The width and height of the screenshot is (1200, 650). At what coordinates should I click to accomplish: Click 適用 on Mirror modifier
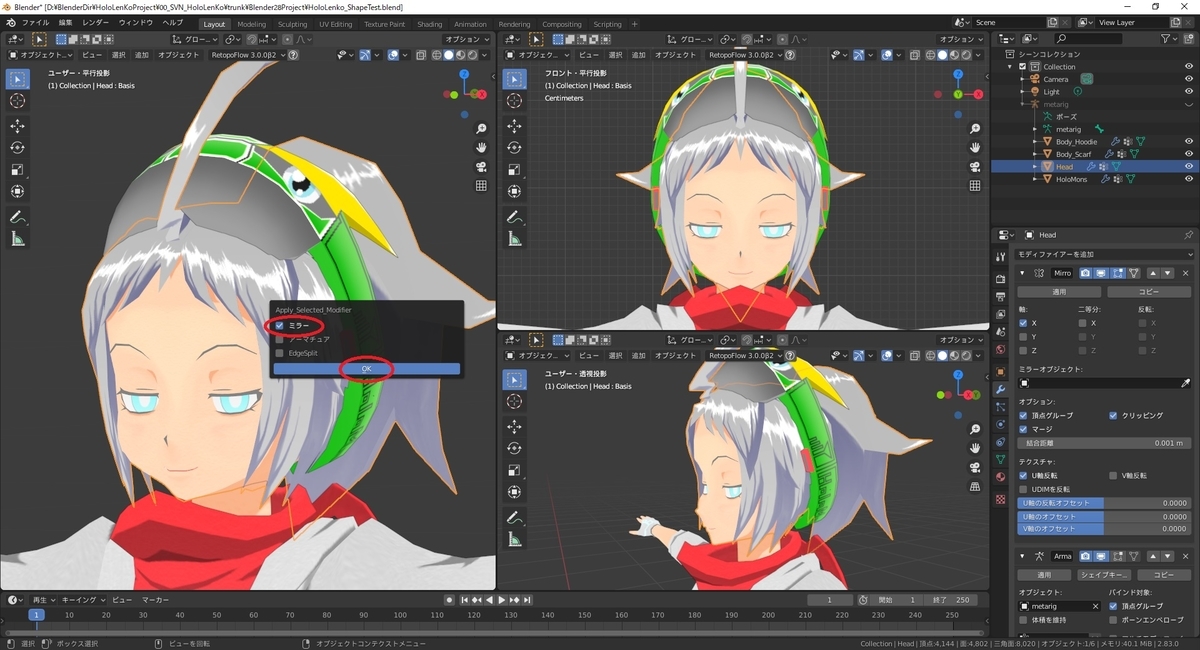(x=1058, y=292)
